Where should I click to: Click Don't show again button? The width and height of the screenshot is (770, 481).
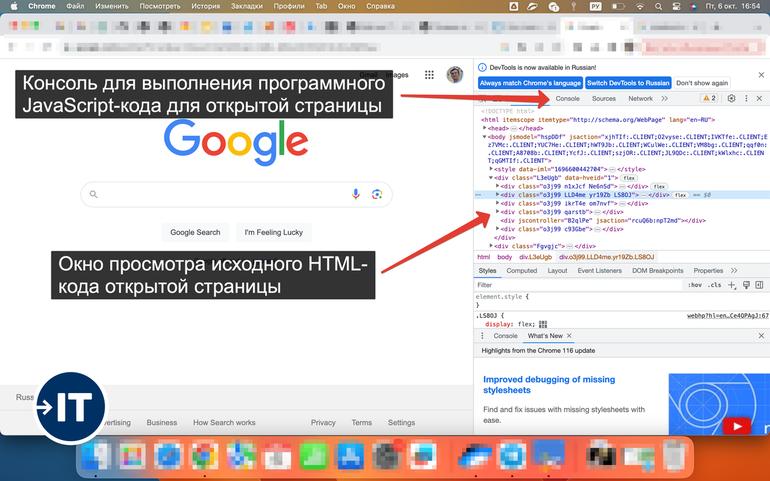pyautogui.click(x=702, y=83)
